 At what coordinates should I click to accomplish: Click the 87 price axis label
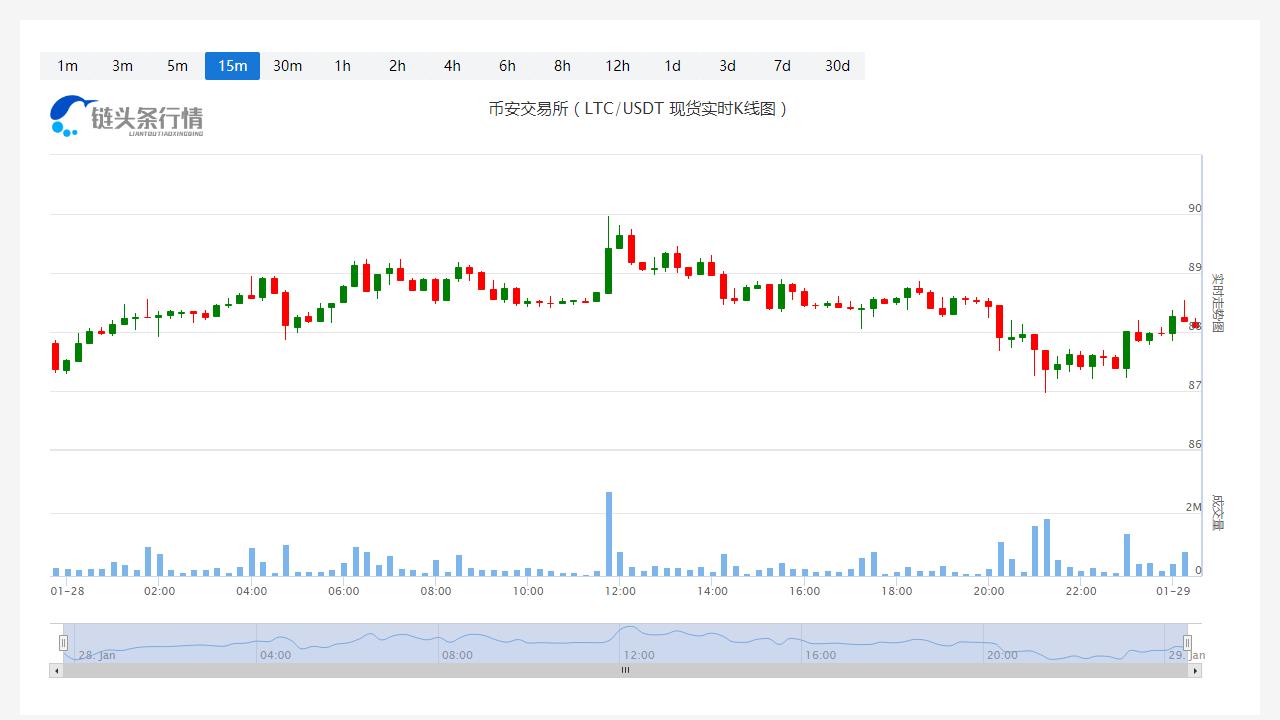pos(1194,385)
